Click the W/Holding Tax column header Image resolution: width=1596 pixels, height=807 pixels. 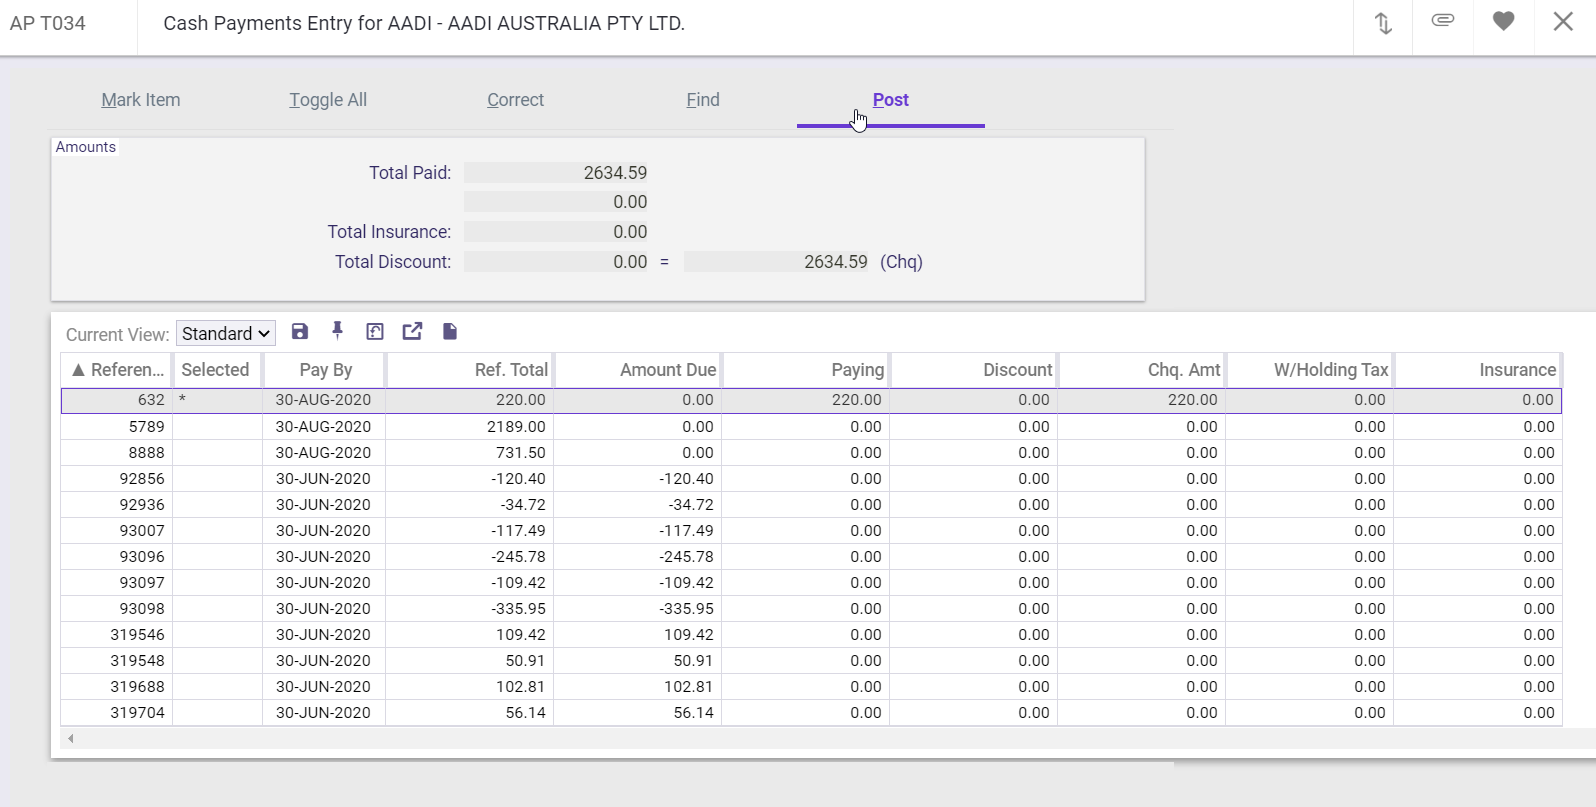click(1310, 370)
